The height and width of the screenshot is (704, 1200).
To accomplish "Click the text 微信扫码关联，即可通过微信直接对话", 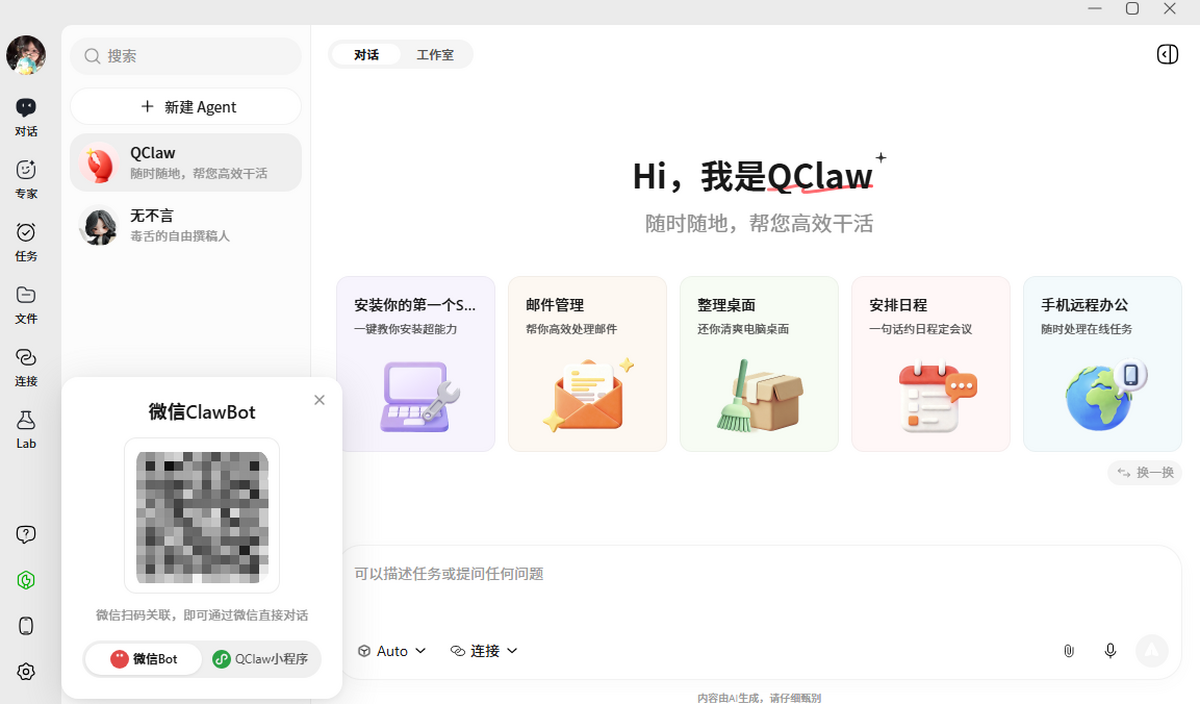I will coord(202,615).
